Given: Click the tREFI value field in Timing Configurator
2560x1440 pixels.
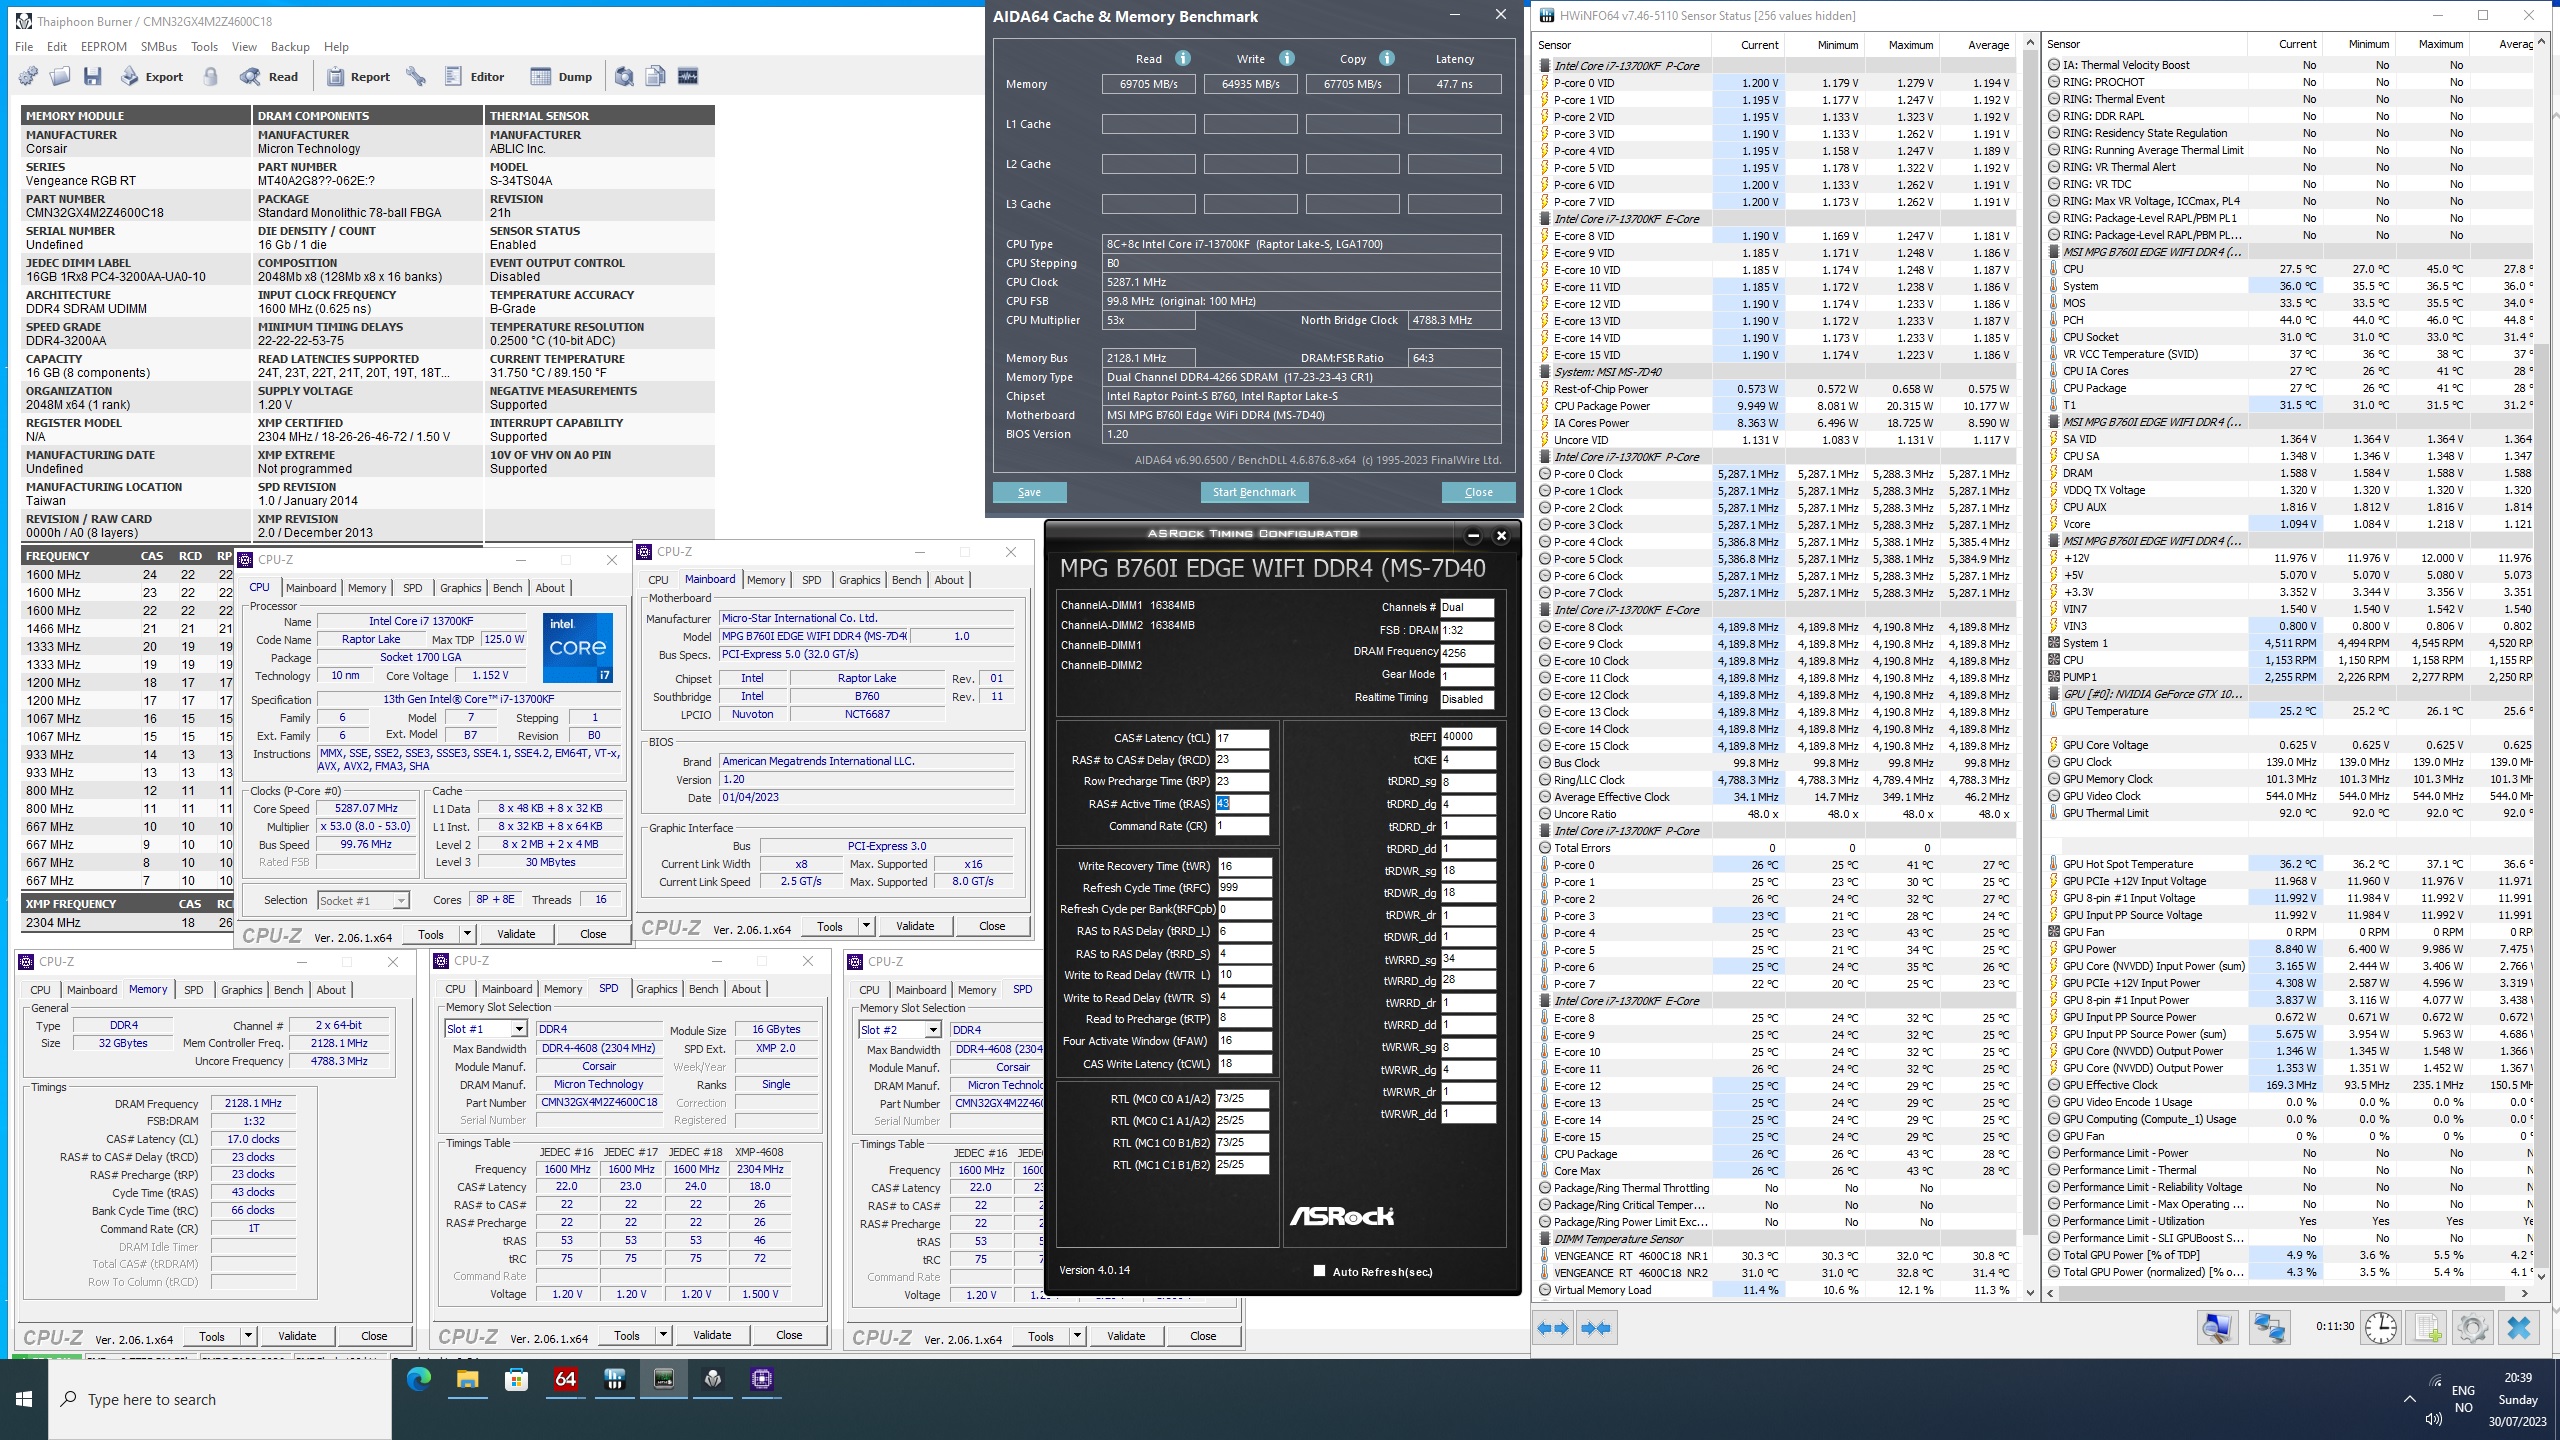Looking at the screenshot, I should [x=1468, y=736].
